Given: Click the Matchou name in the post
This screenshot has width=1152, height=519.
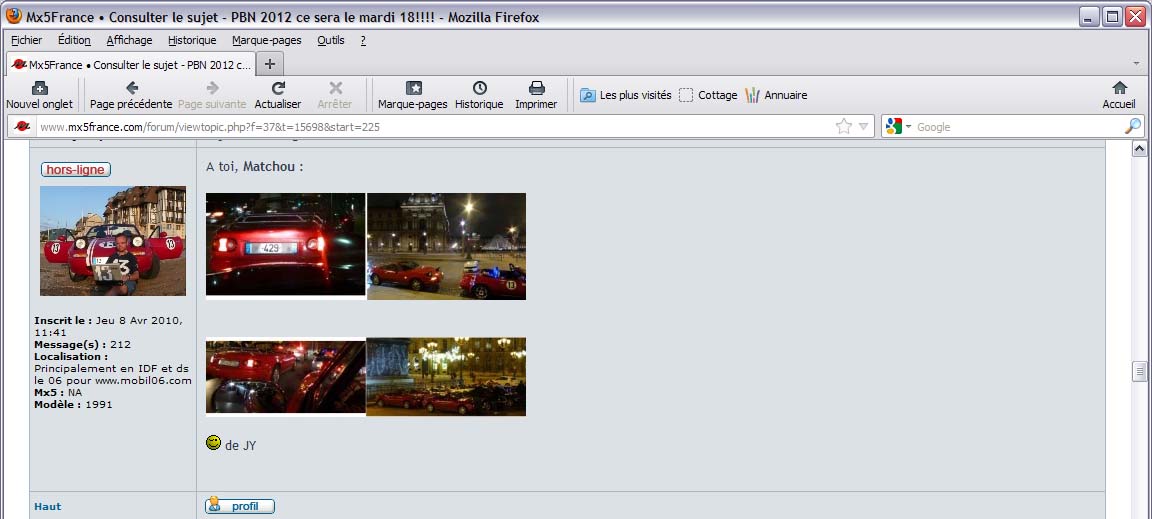Looking at the screenshot, I should (268, 167).
